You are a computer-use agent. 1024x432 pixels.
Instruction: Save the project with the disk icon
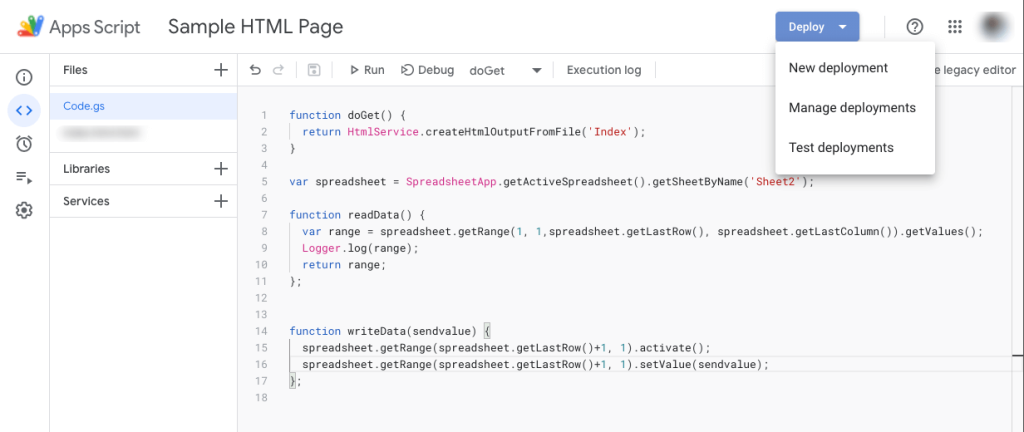coord(314,70)
